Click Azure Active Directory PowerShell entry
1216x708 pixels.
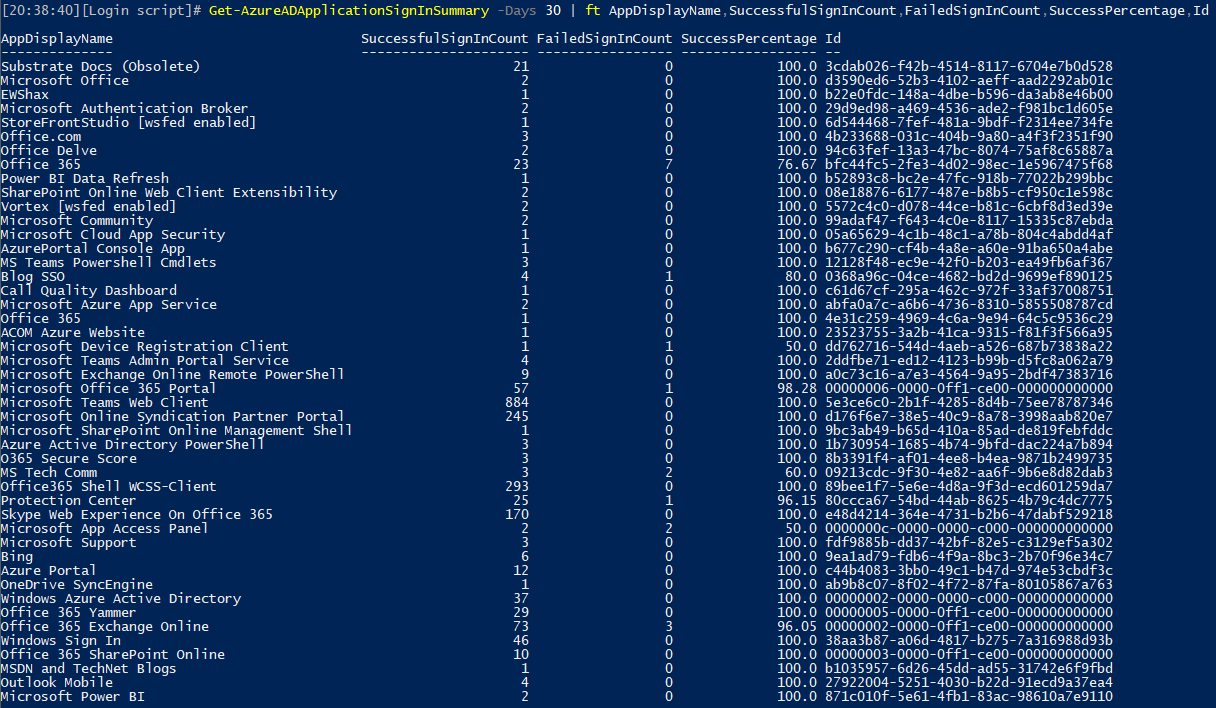pyautogui.click(x=133, y=444)
